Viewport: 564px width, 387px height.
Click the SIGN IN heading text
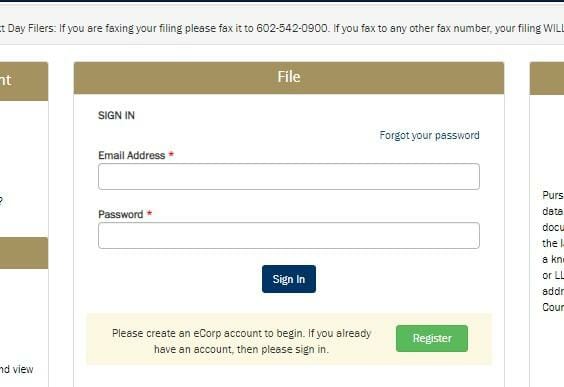point(116,115)
